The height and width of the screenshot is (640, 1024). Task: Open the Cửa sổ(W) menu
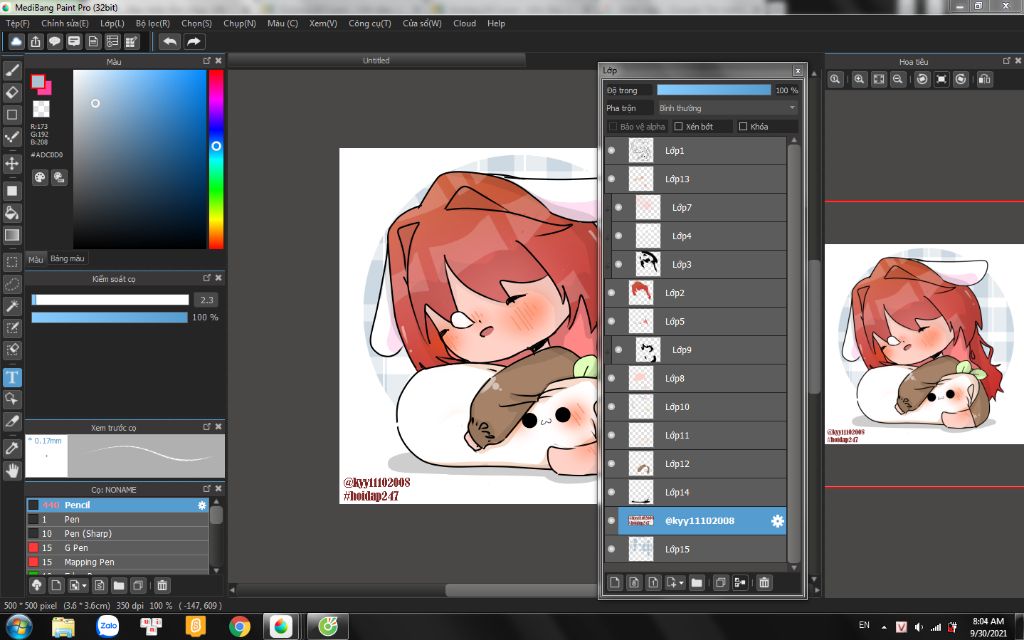pos(422,23)
